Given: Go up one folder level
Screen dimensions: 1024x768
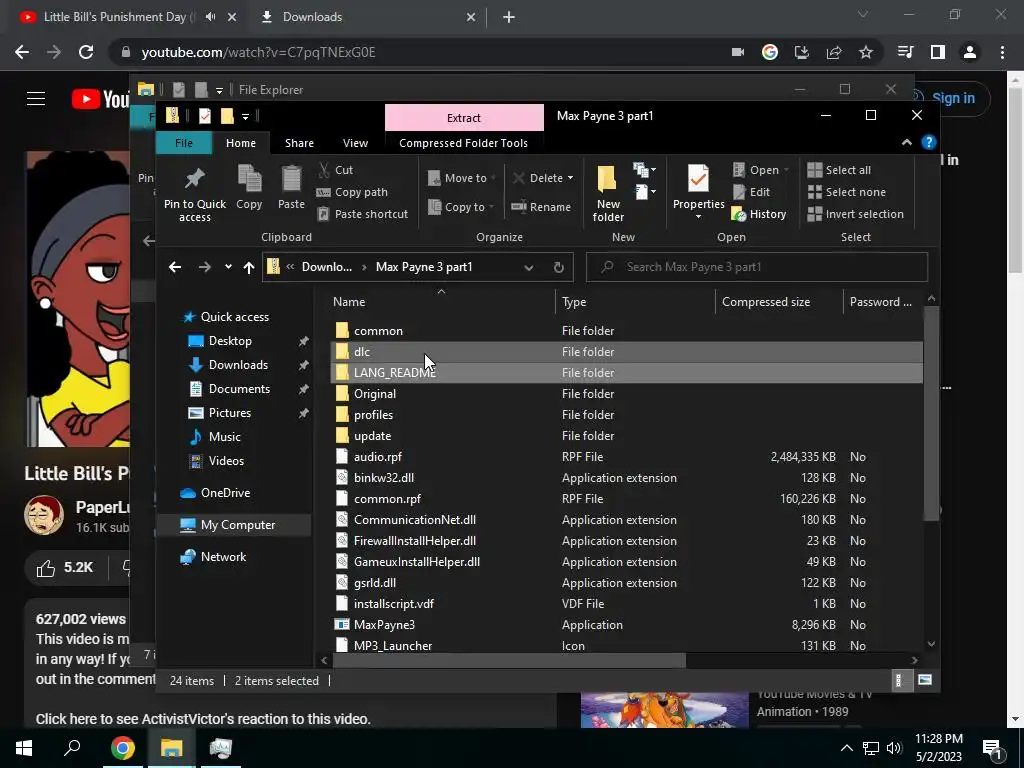Looking at the screenshot, I should tap(249, 267).
